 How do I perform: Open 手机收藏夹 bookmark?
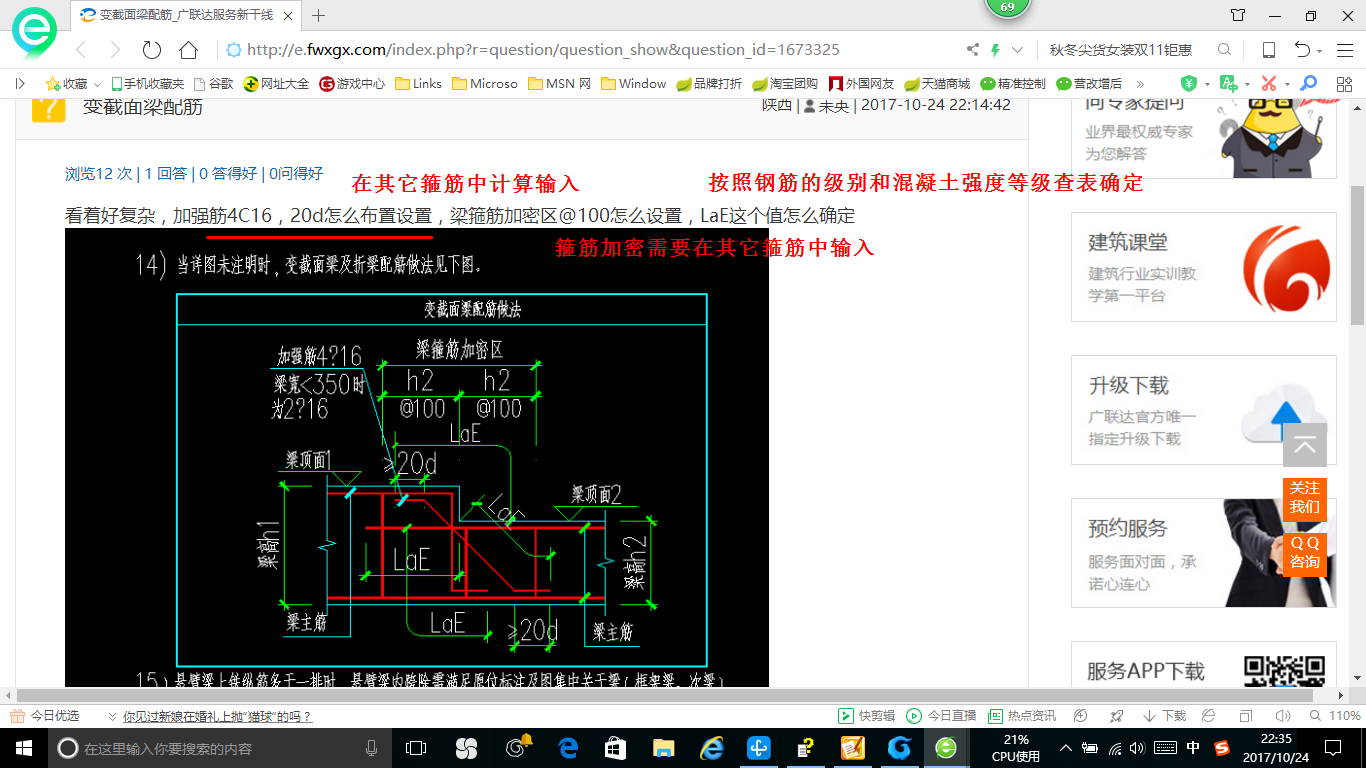(147, 84)
